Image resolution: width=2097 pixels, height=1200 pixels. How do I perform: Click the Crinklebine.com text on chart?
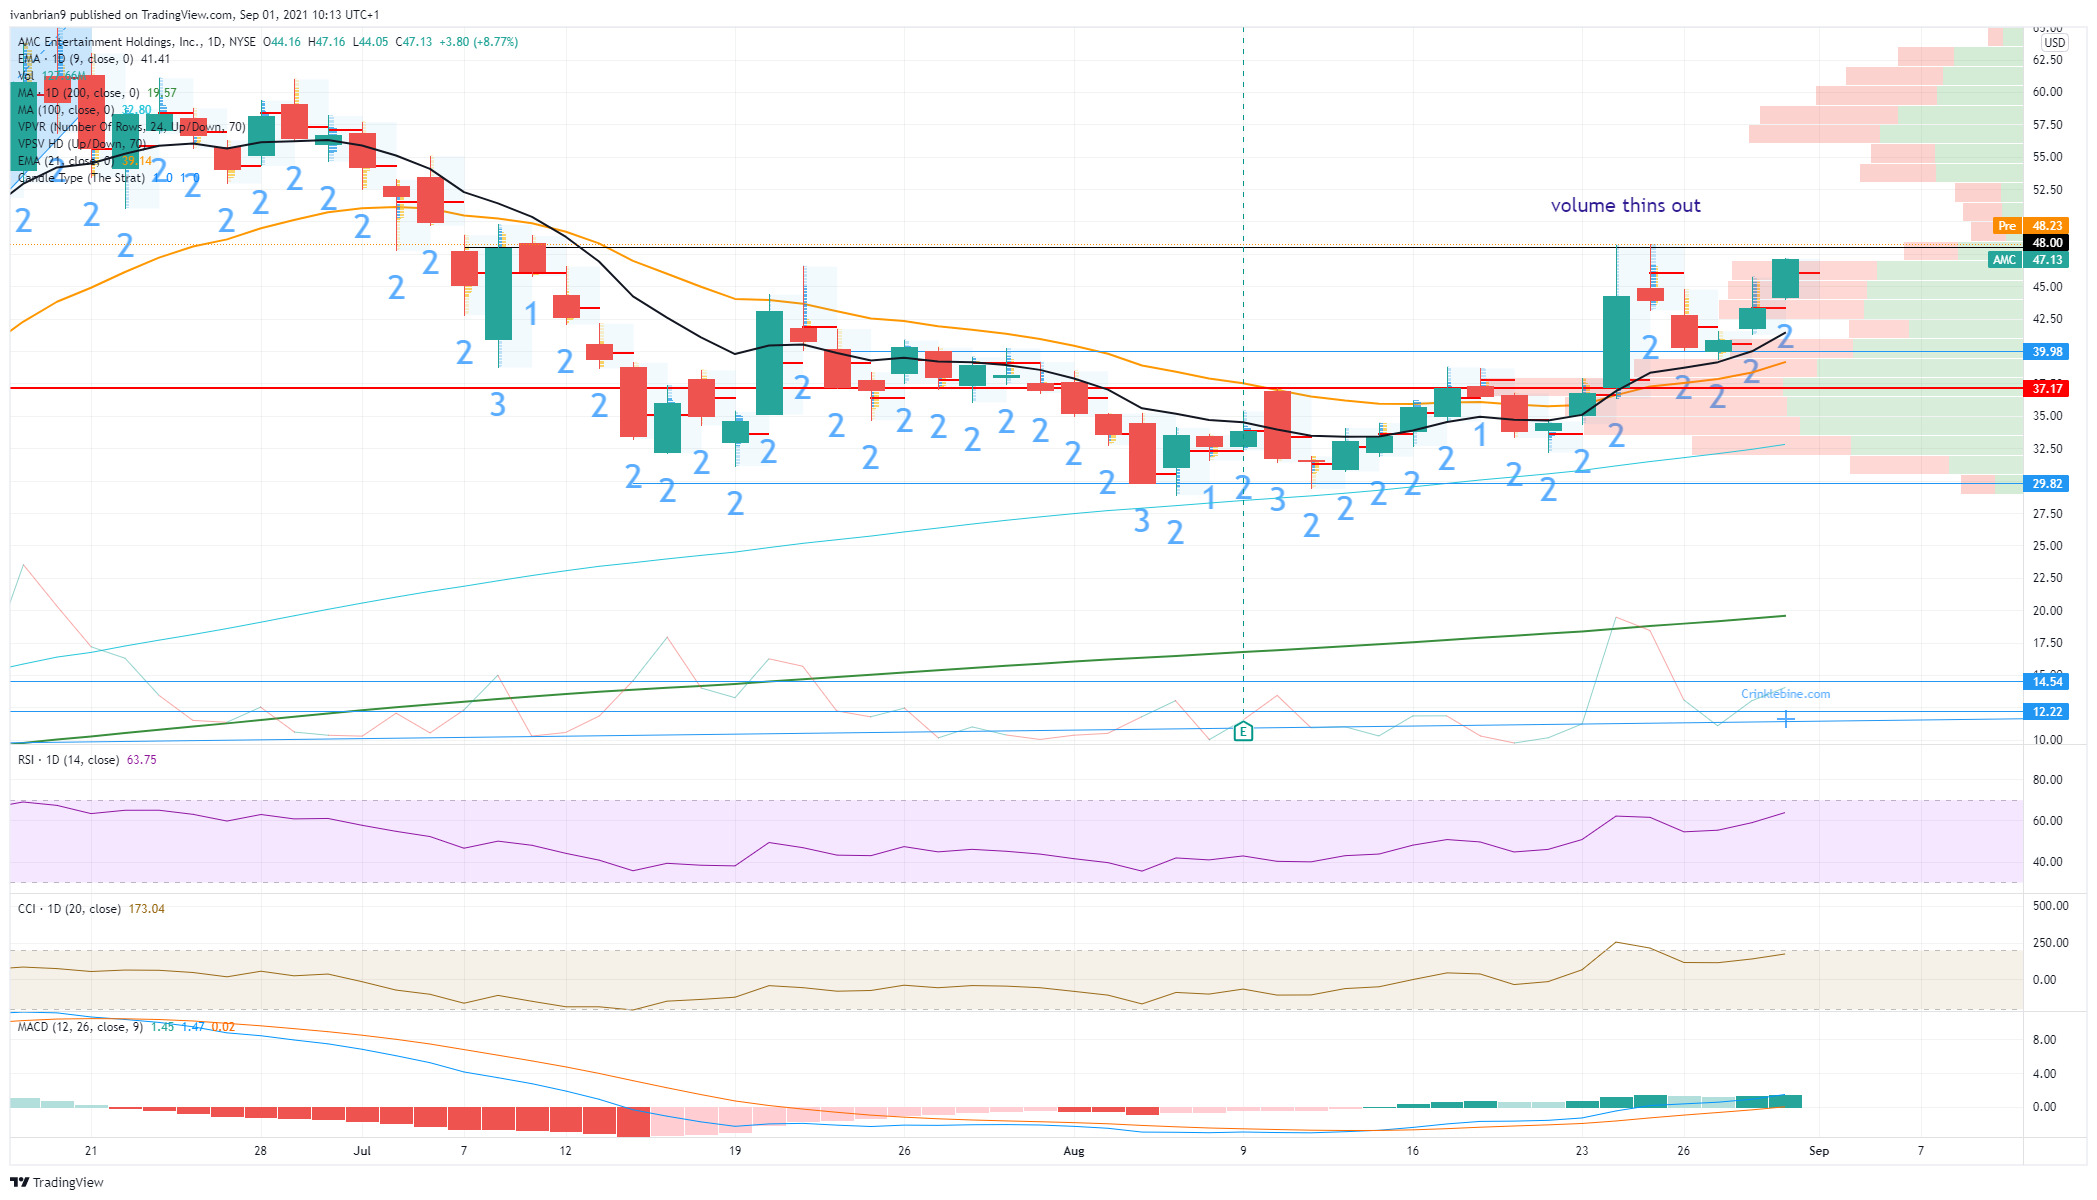point(1785,694)
